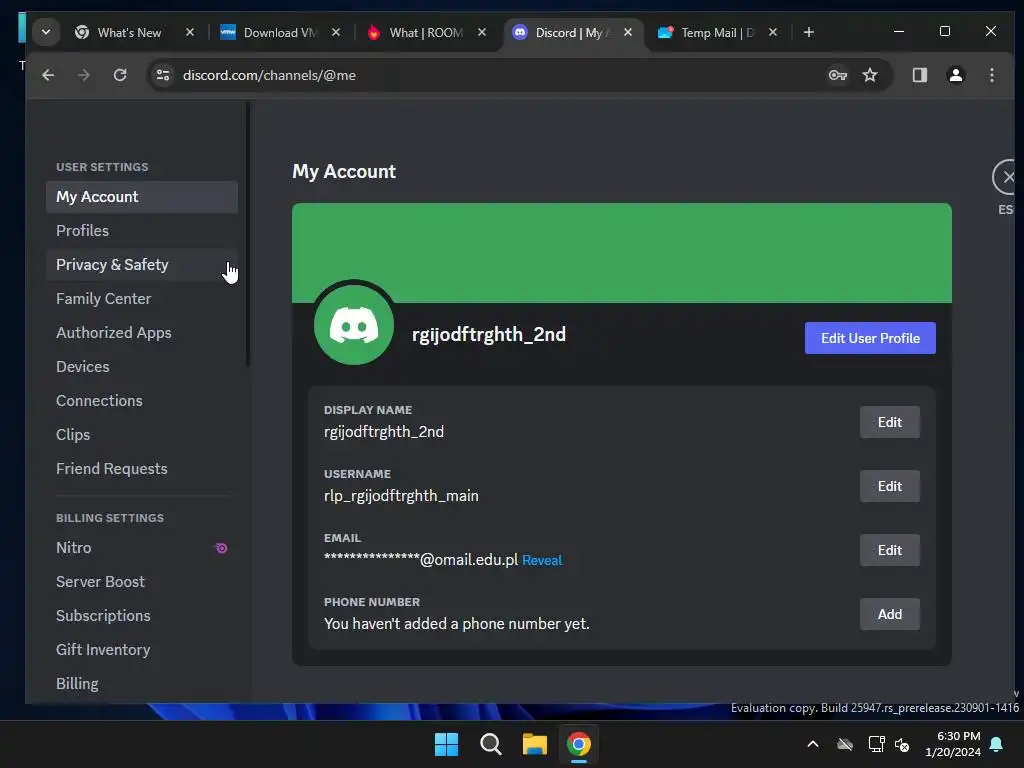The height and width of the screenshot is (768, 1024).
Task: Open a new browser tab
Action: click(808, 32)
